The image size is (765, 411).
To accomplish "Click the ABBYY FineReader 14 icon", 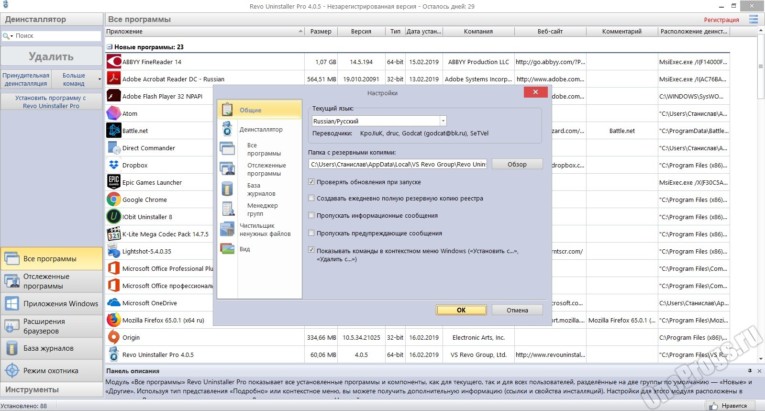I will [x=114, y=62].
